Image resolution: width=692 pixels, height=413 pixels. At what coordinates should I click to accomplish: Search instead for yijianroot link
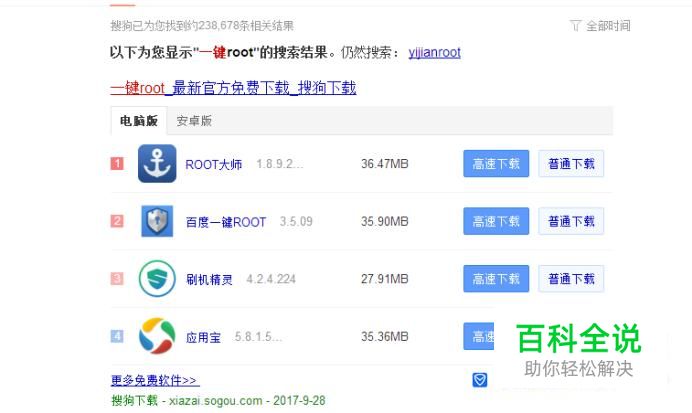pos(434,53)
